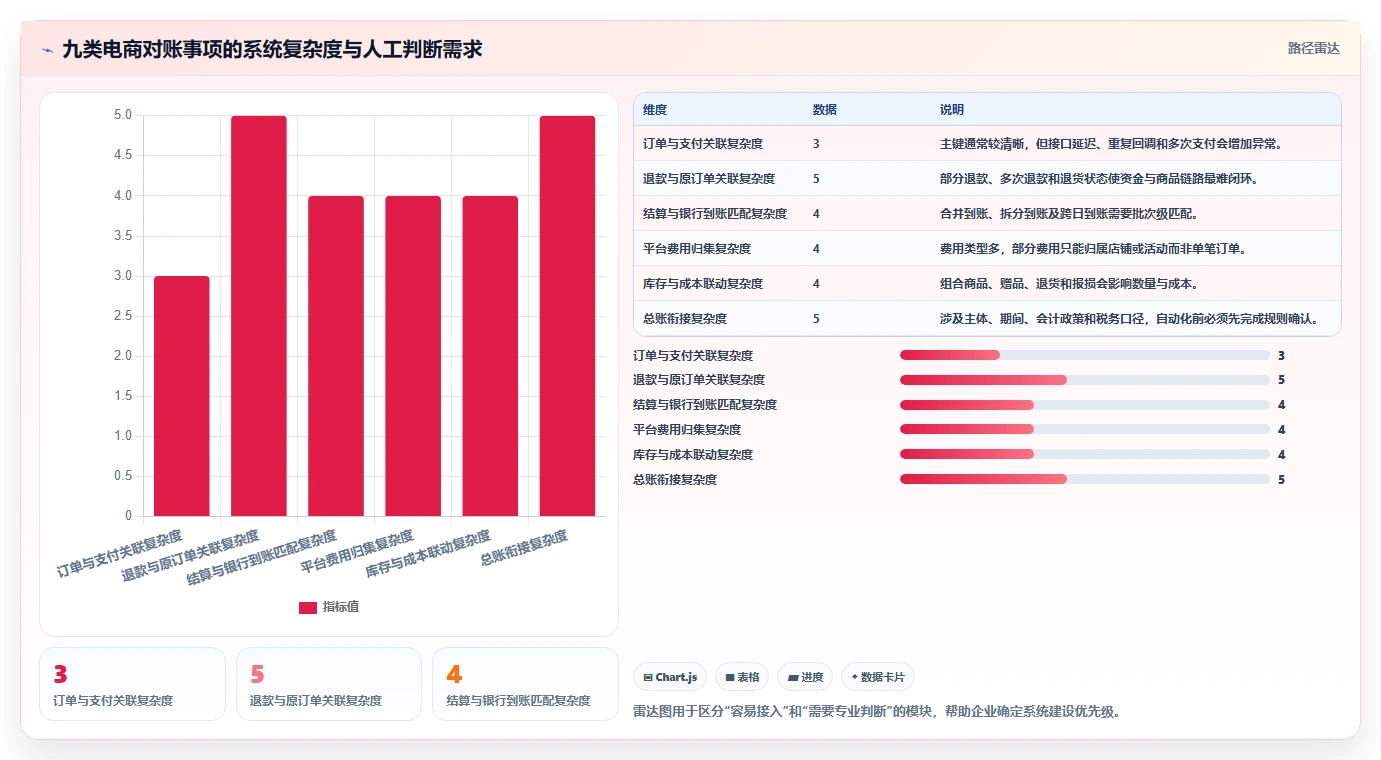Image resolution: width=1381 pixels, height=760 pixels.
Task: Open the card showing 4 结算与银行到账匹配复杂度
Action: (x=525, y=684)
